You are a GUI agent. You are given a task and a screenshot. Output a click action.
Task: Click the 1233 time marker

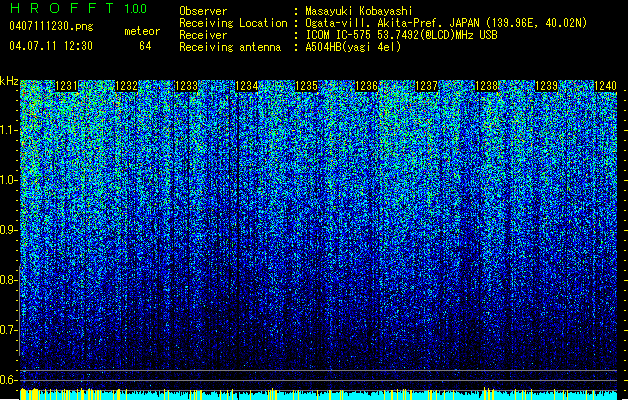tap(186, 86)
